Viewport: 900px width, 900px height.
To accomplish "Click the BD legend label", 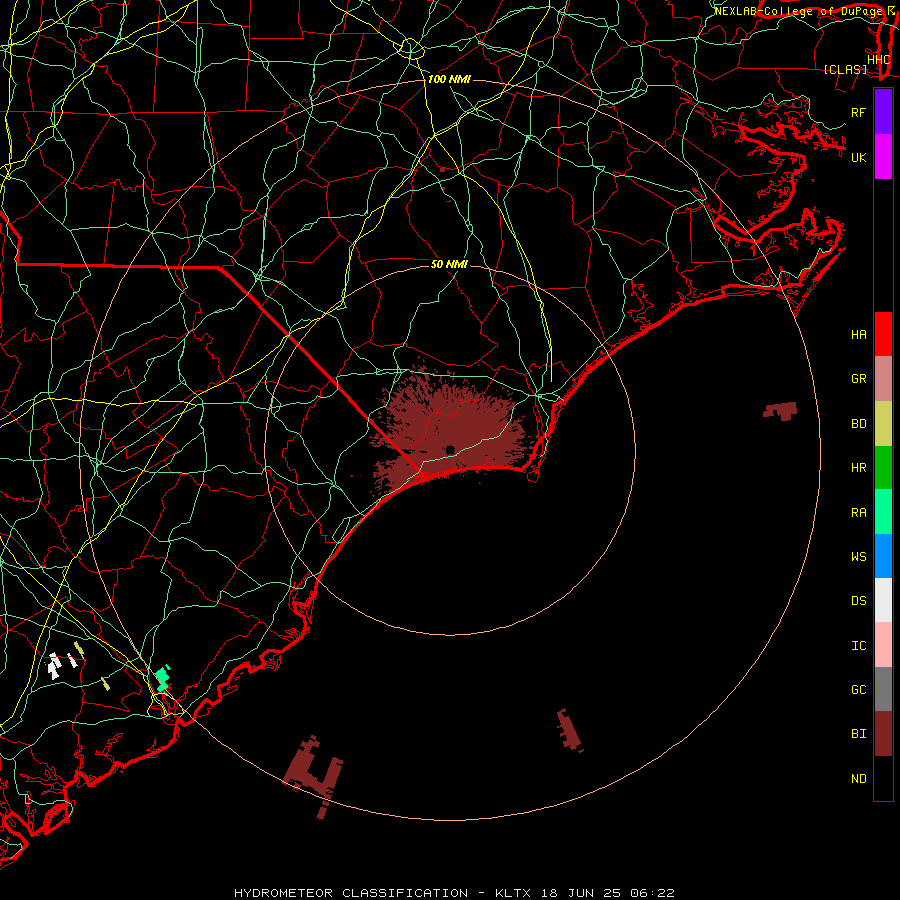I will pos(858,424).
